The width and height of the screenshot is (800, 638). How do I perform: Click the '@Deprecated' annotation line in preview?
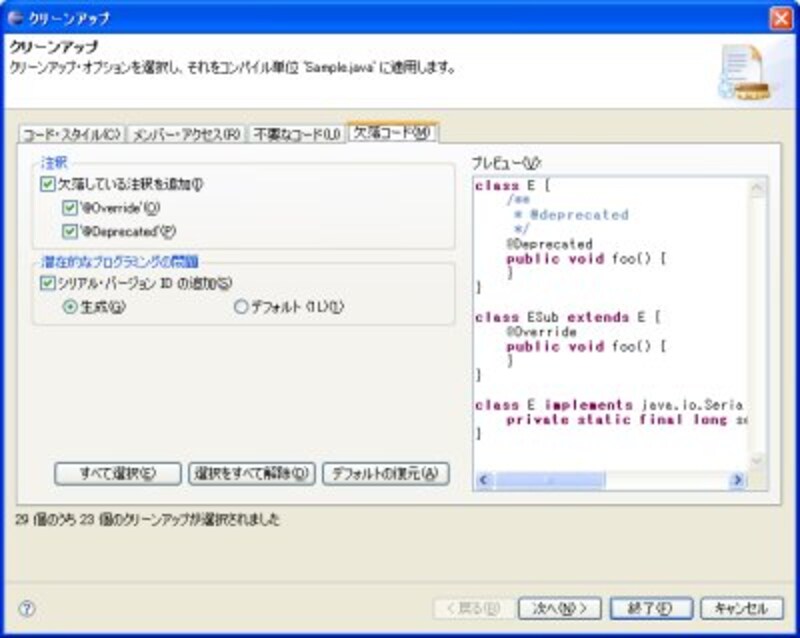click(x=549, y=244)
